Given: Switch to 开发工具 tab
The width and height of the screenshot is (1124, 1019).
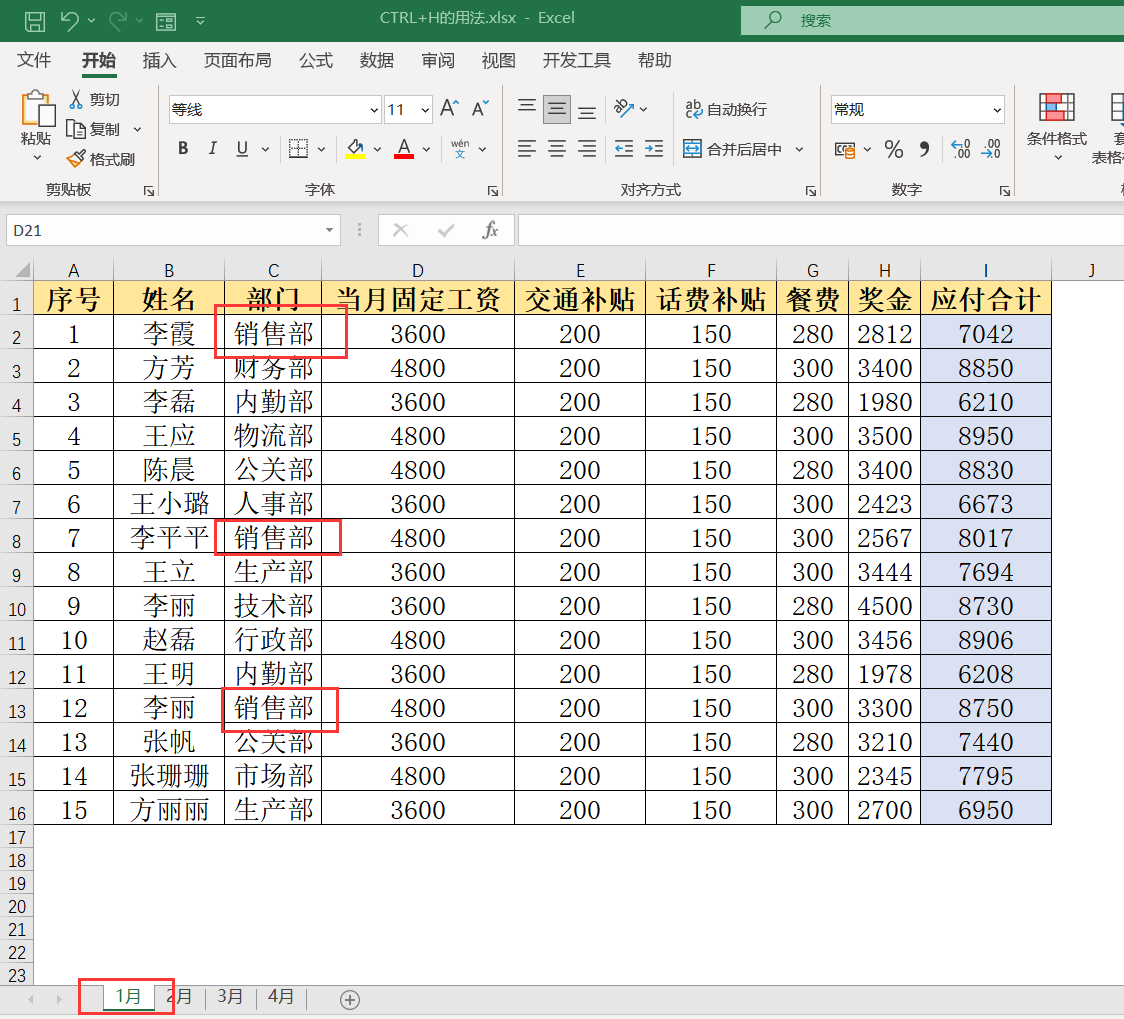Looking at the screenshot, I should click(x=576, y=60).
